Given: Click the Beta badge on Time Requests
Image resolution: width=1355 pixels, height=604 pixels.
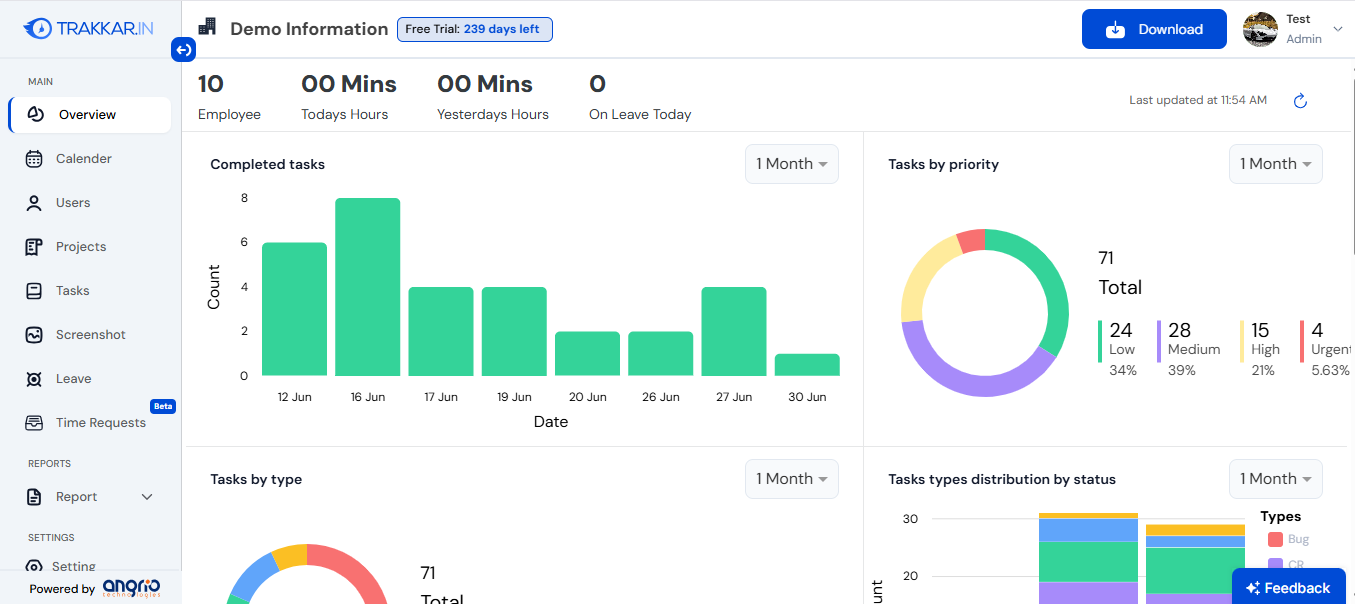Looking at the screenshot, I should pyautogui.click(x=162, y=406).
